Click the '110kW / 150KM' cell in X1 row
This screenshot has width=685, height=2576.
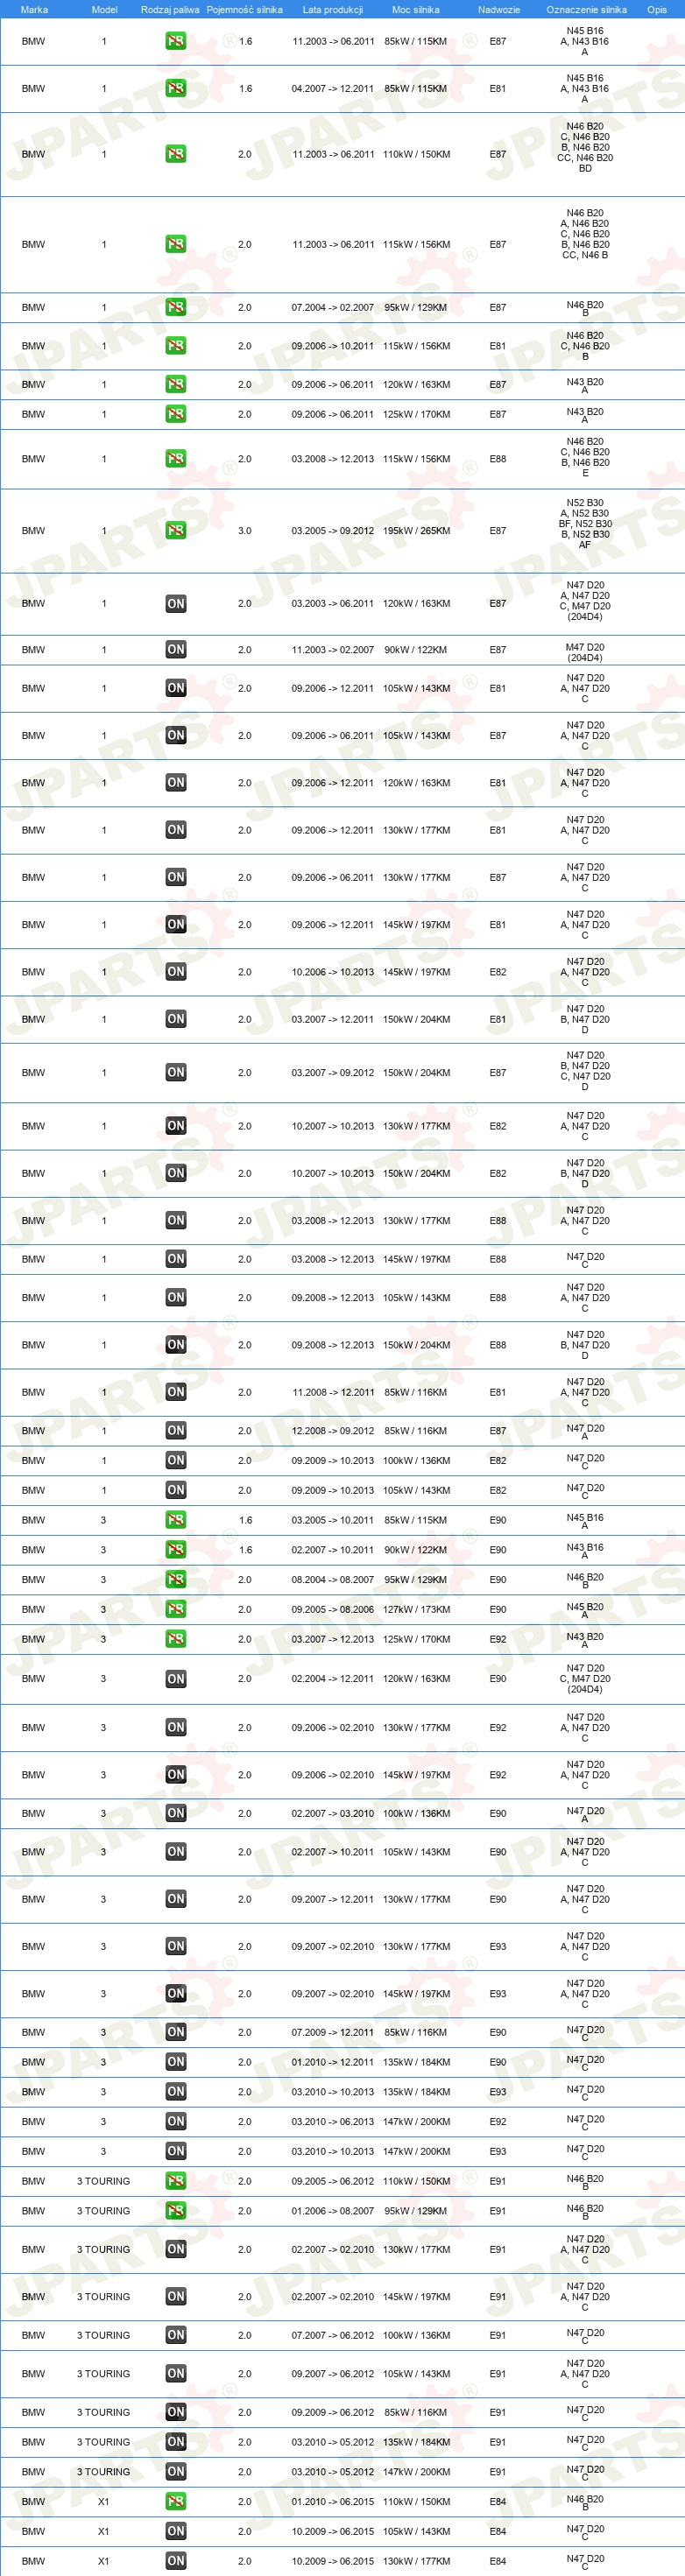(x=416, y=2502)
